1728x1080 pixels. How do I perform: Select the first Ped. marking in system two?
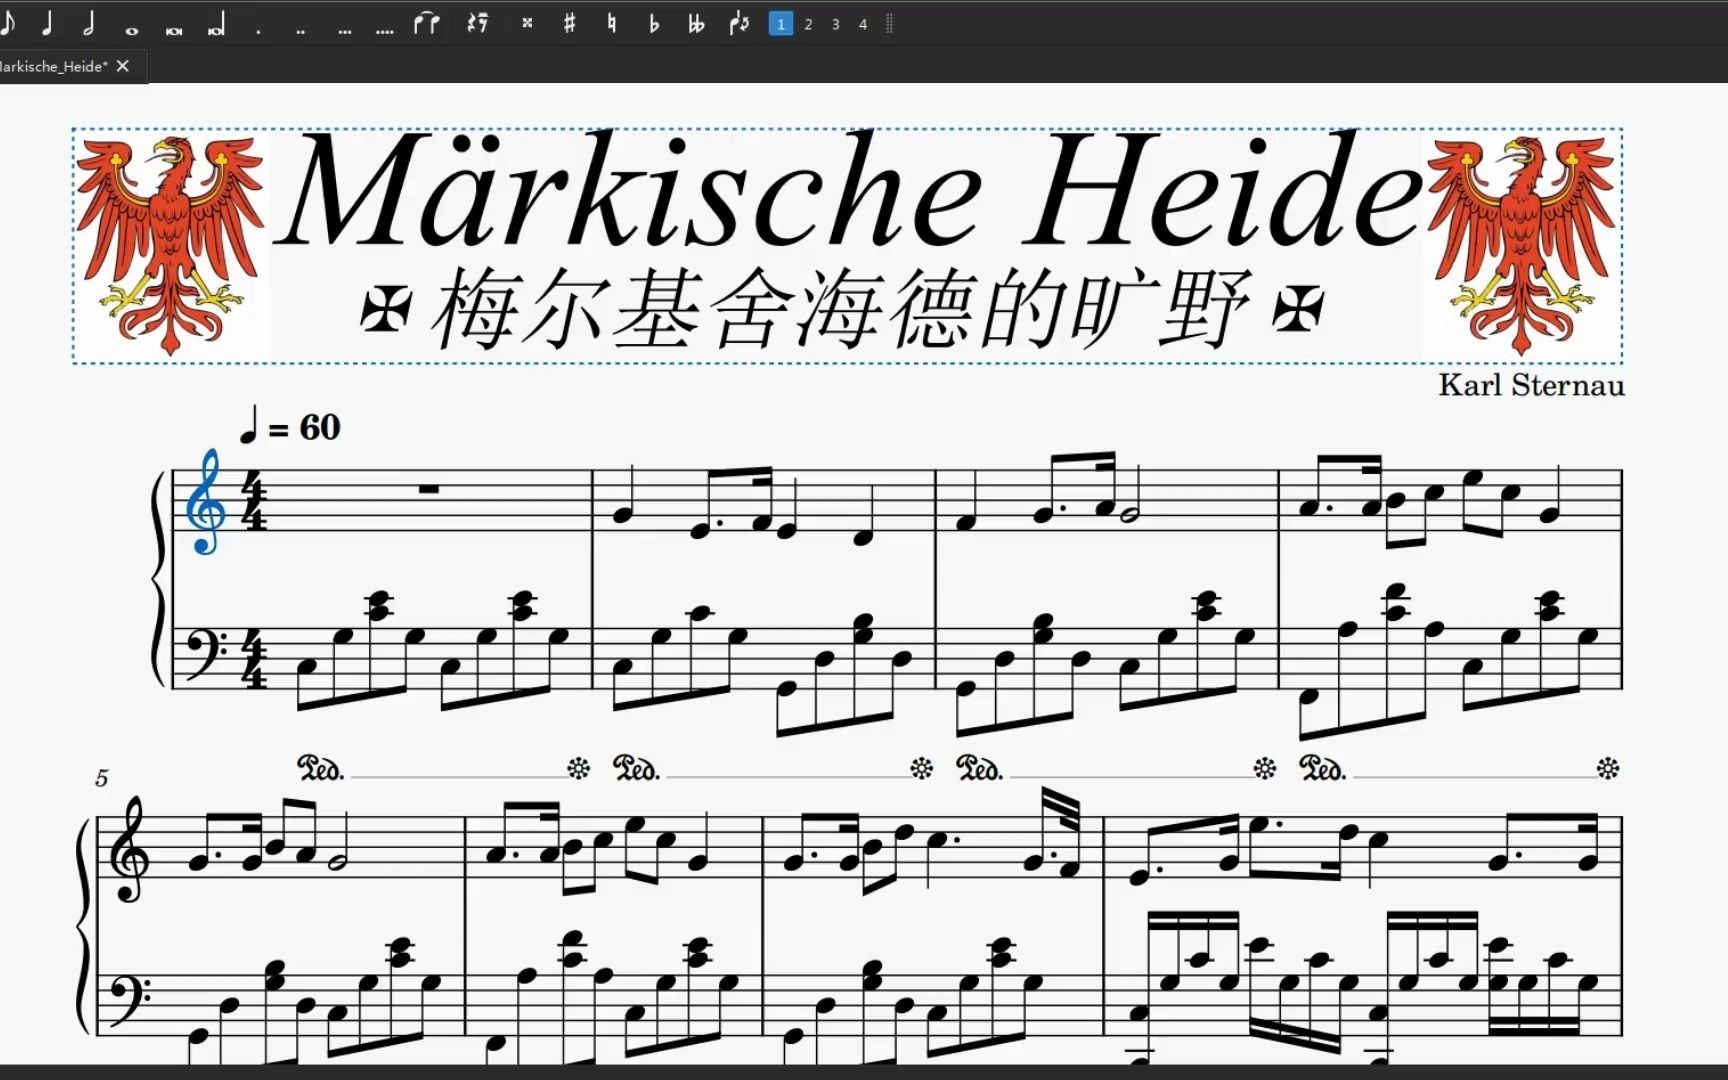pos(321,768)
